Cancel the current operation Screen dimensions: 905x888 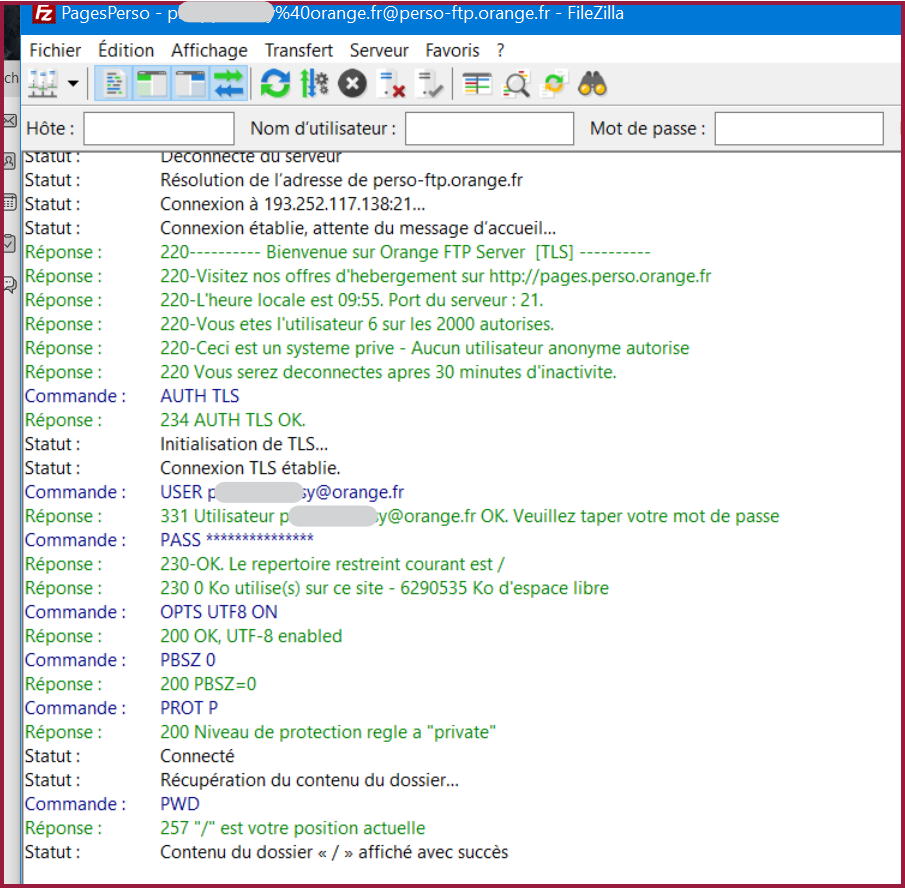tap(352, 85)
